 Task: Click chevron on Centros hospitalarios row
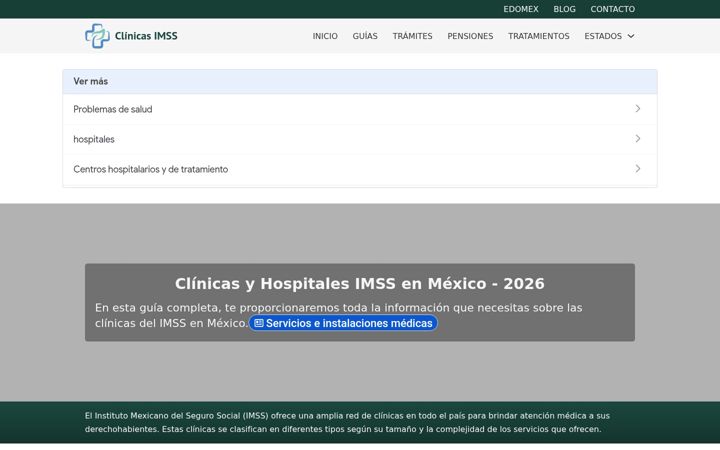(x=638, y=169)
